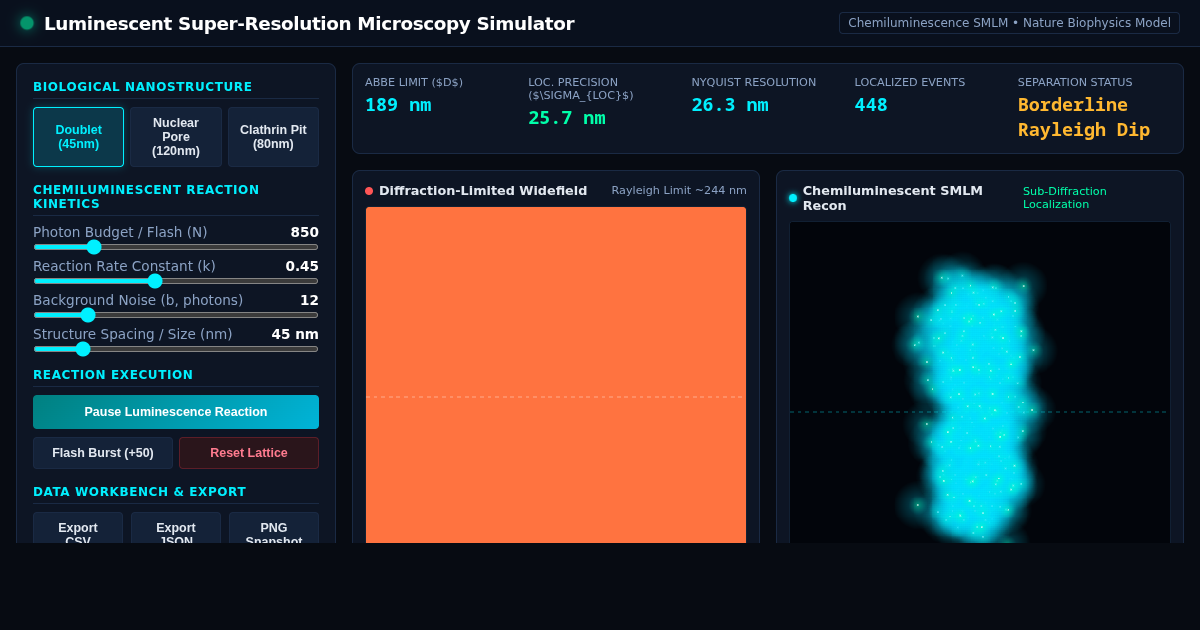1200x630 pixels.
Task: Click the Chemiluminescent Reaction Kinetics heading
Action: (146, 197)
